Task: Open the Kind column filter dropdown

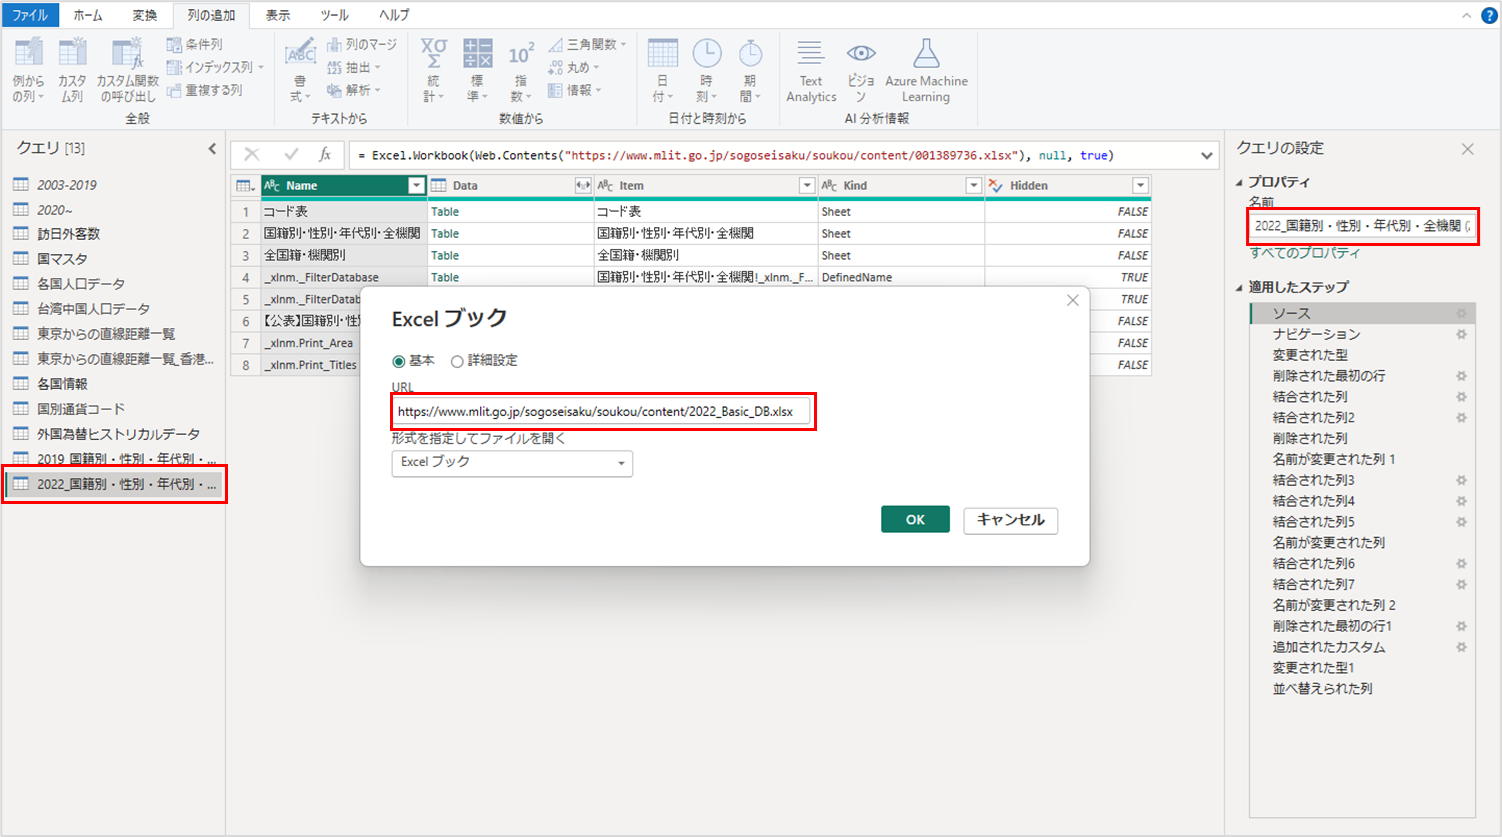Action: tap(973, 185)
